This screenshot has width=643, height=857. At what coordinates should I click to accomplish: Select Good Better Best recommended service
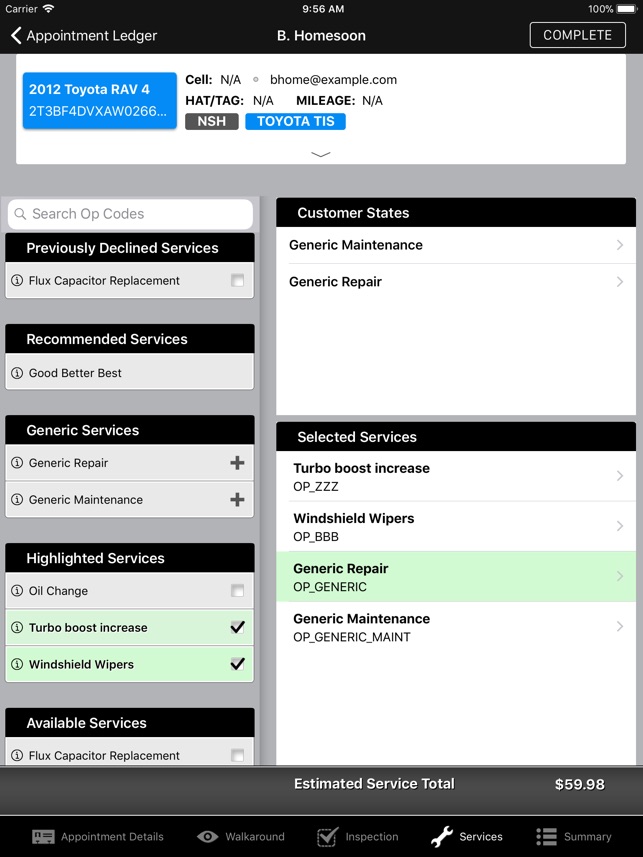[130, 373]
